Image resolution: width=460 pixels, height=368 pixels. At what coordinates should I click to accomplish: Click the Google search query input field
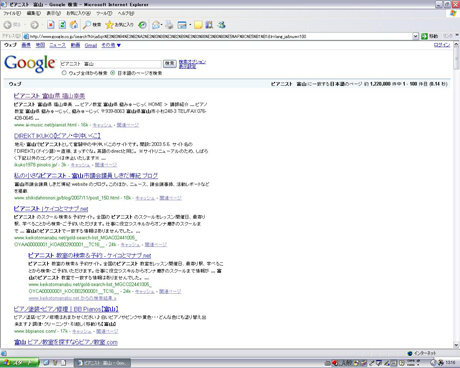tap(111, 64)
